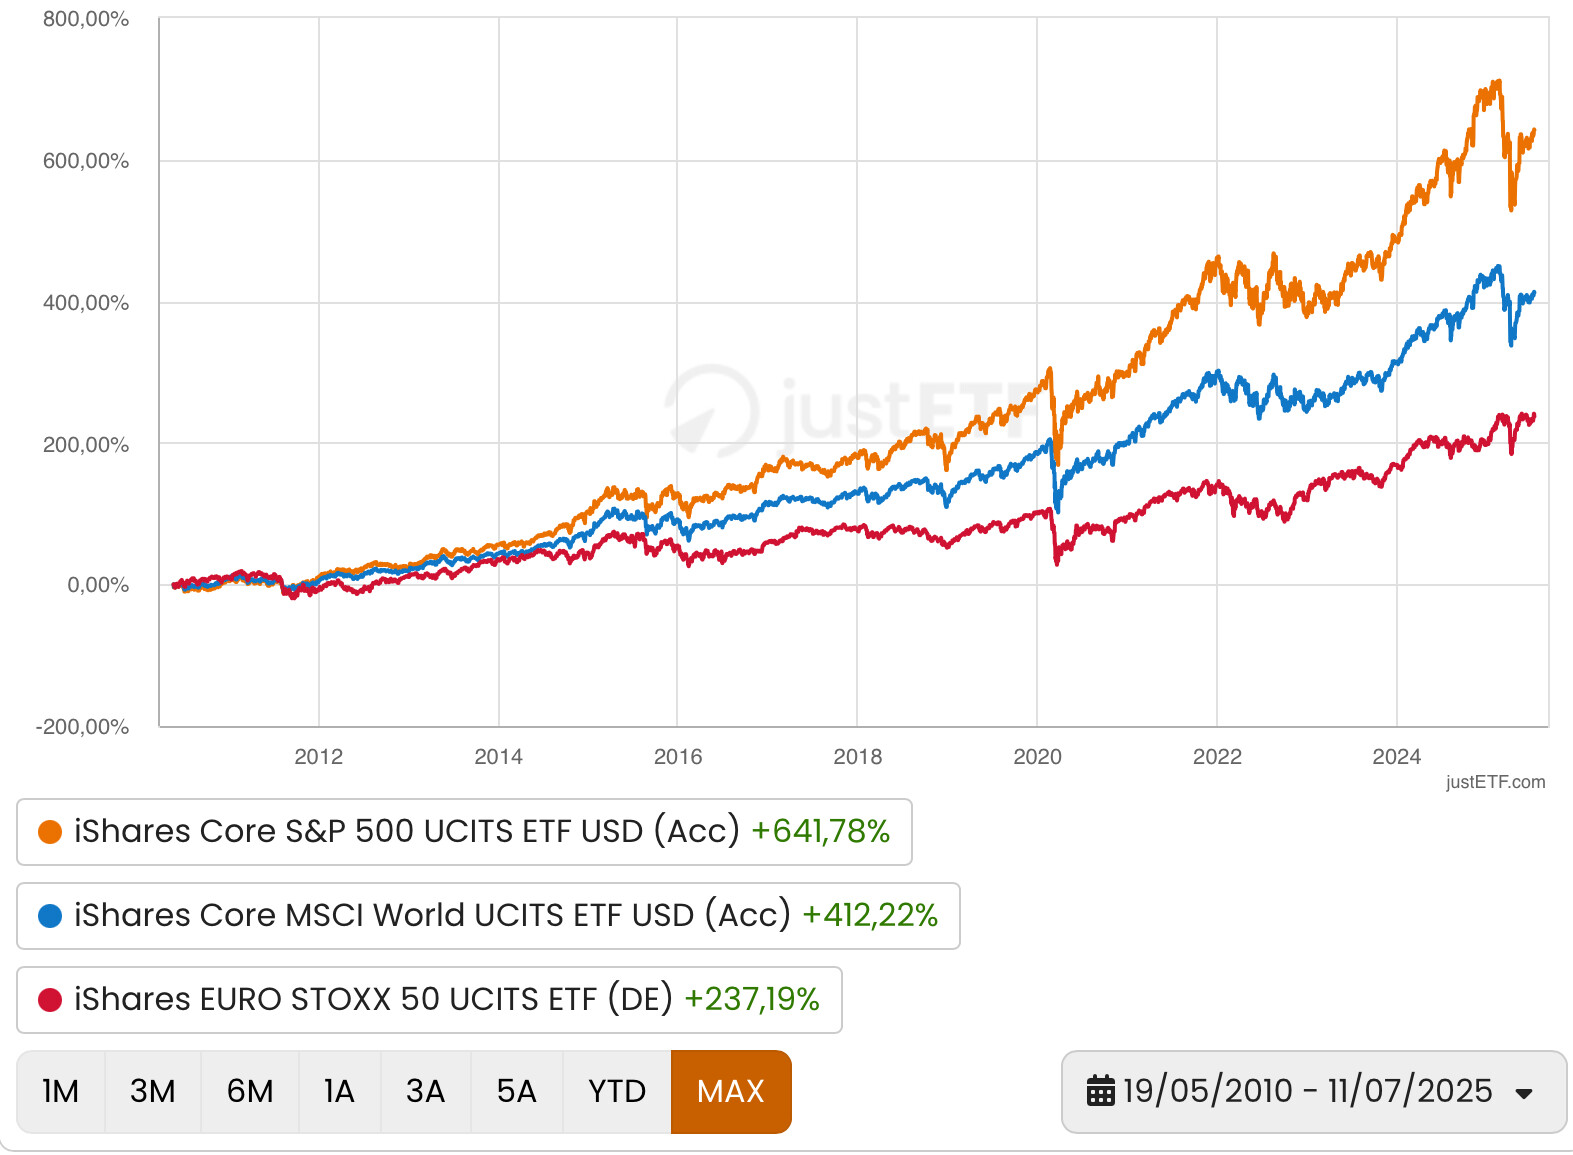The image size is (1573, 1155).
Task: Click the red EURO STOXX 50 legend dot
Action: point(50,1000)
